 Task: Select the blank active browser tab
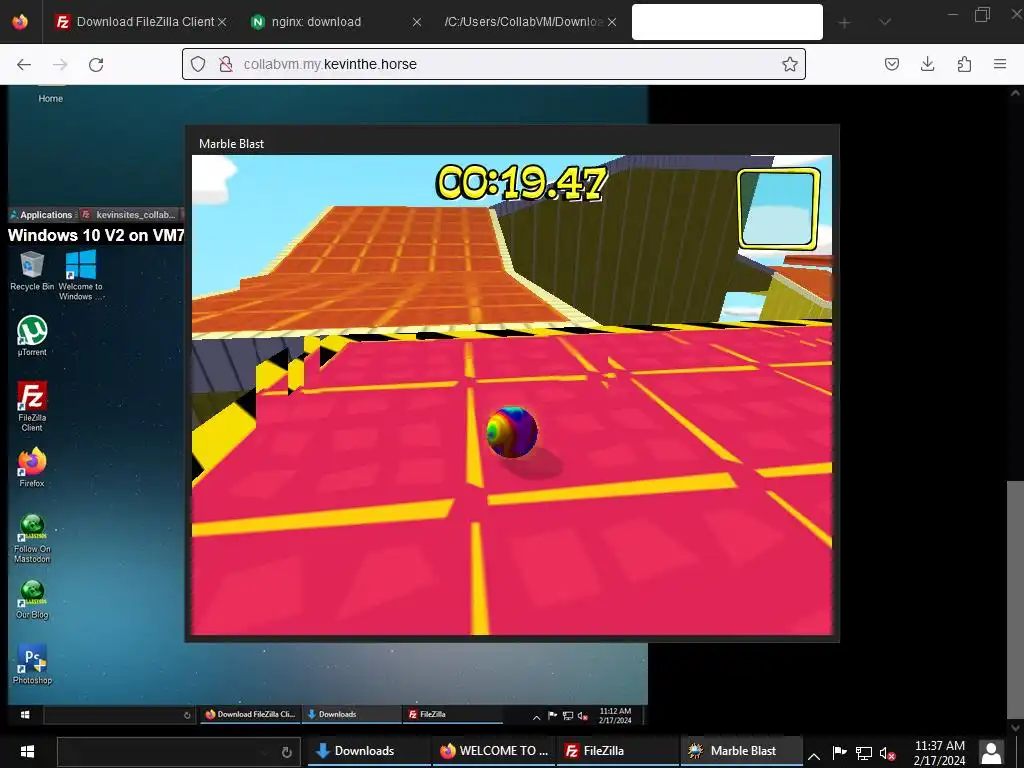coord(727,22)
